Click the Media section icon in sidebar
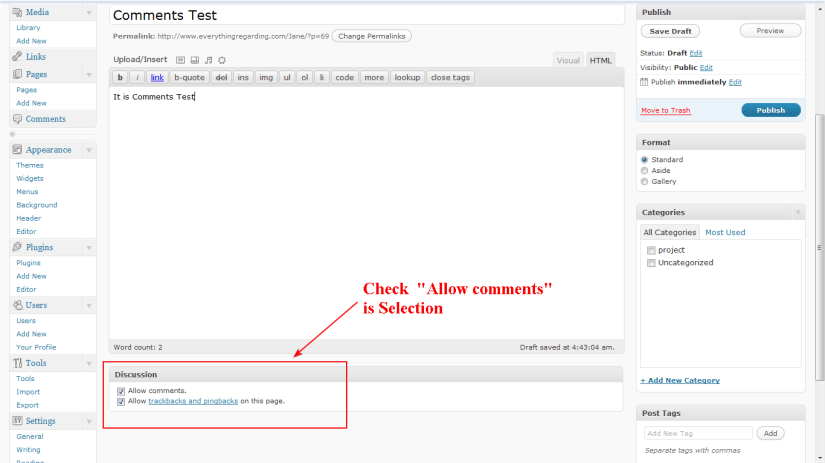The height and width of the screenshot is (463, 825). pyautogui.click(x=17, y=12)
